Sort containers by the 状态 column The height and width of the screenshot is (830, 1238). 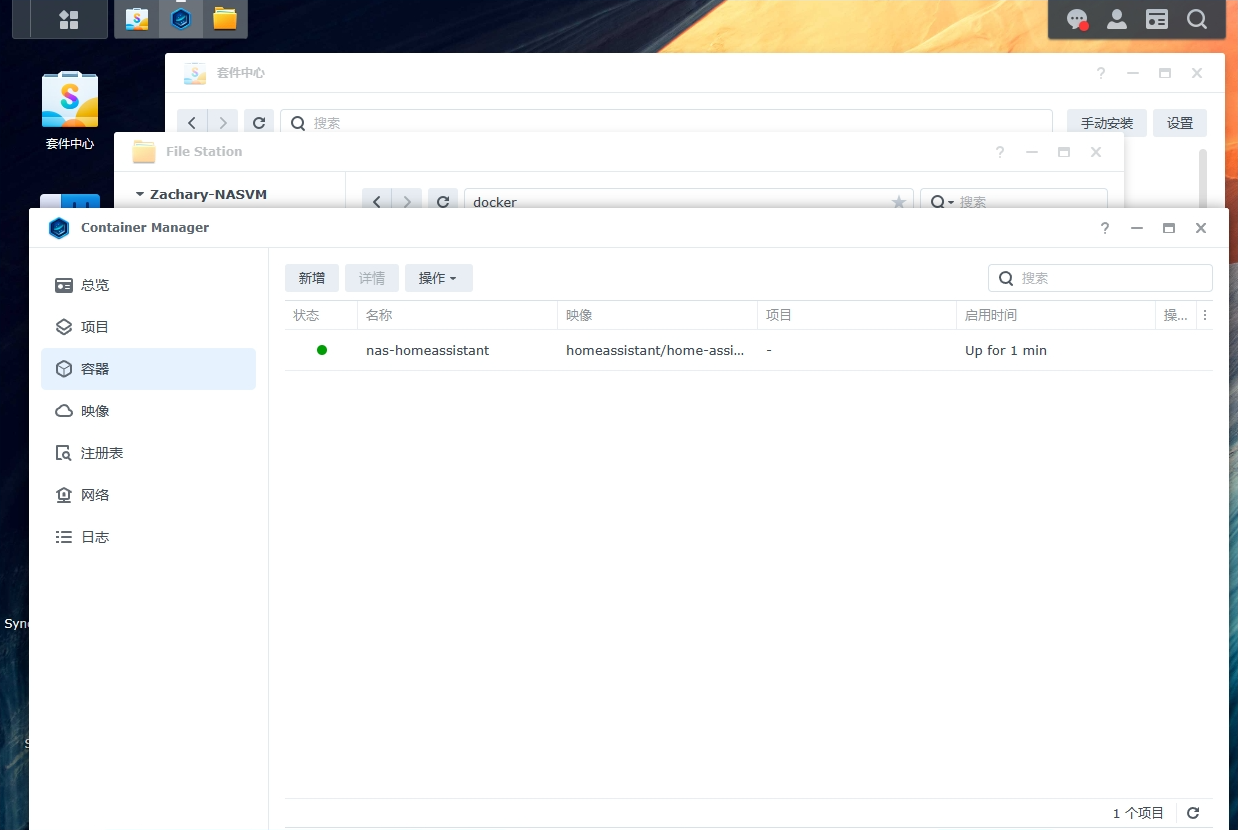point(321,315)
